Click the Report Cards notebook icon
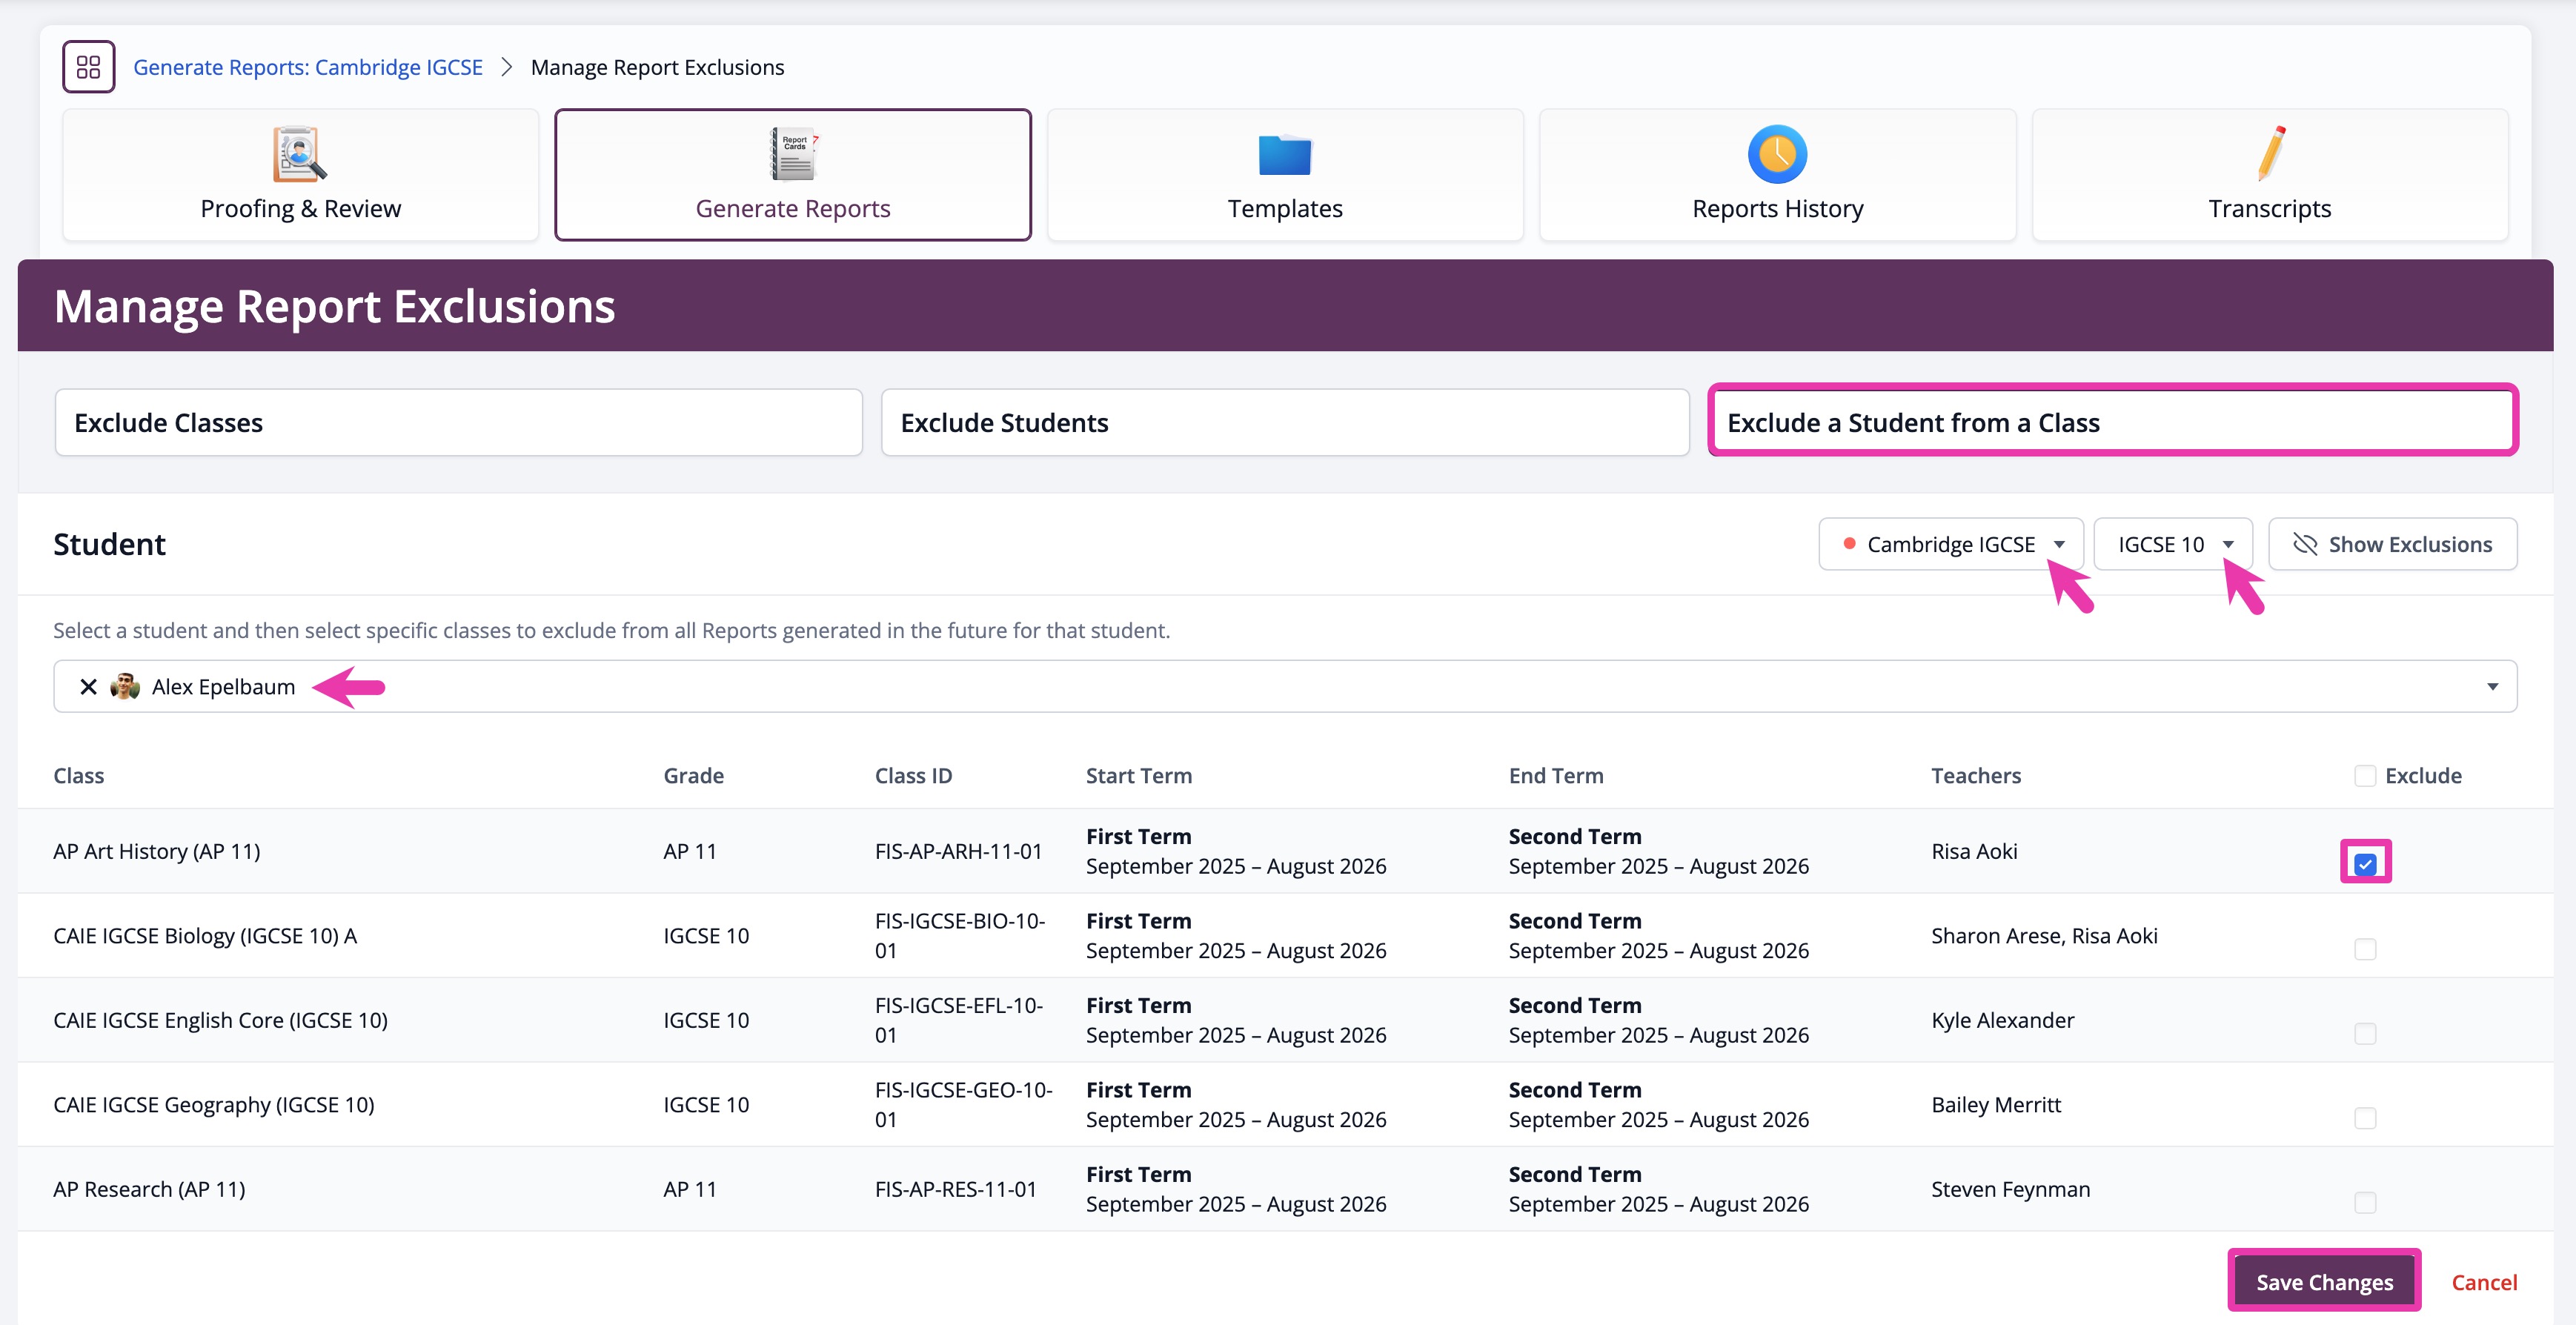Viewport: 2576px width, 1325px height. tap(793, 154)
